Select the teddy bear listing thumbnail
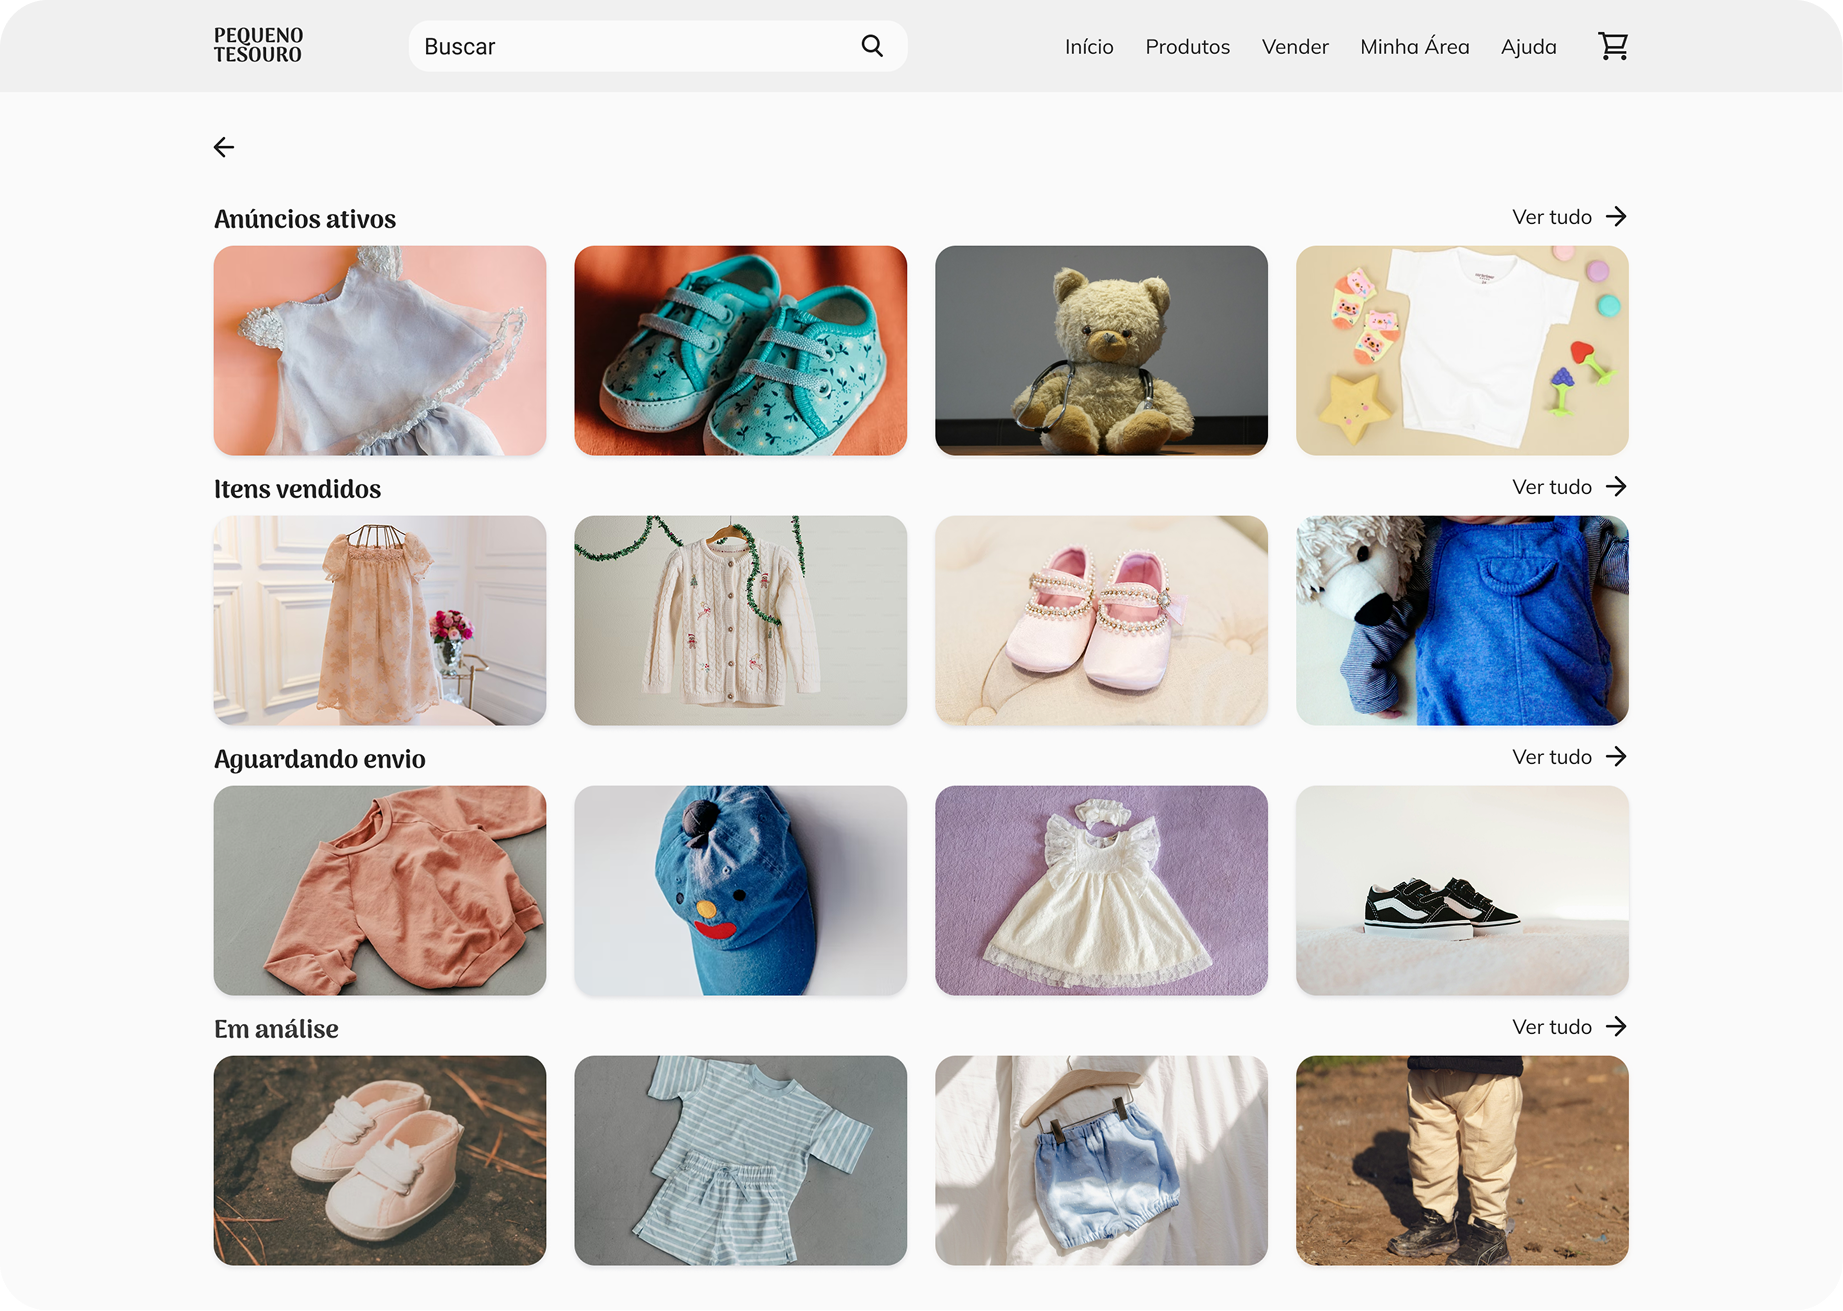The image size is (1843, 1311). tap(1101, 351)
